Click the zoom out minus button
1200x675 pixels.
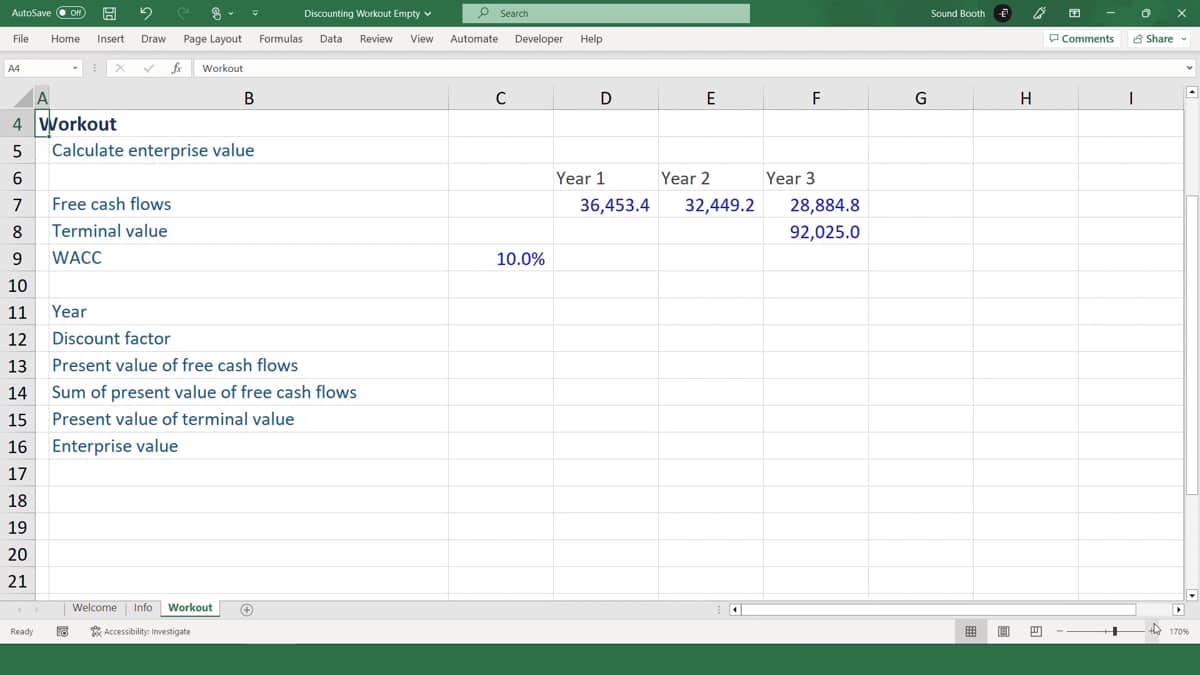click(1058, 632)
